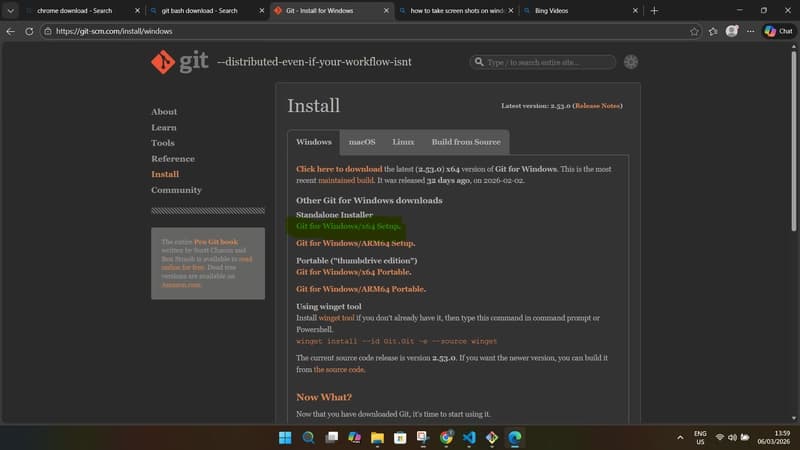
Task: Open File Explorer from taskbar
Action: click(x=377, y=437)
